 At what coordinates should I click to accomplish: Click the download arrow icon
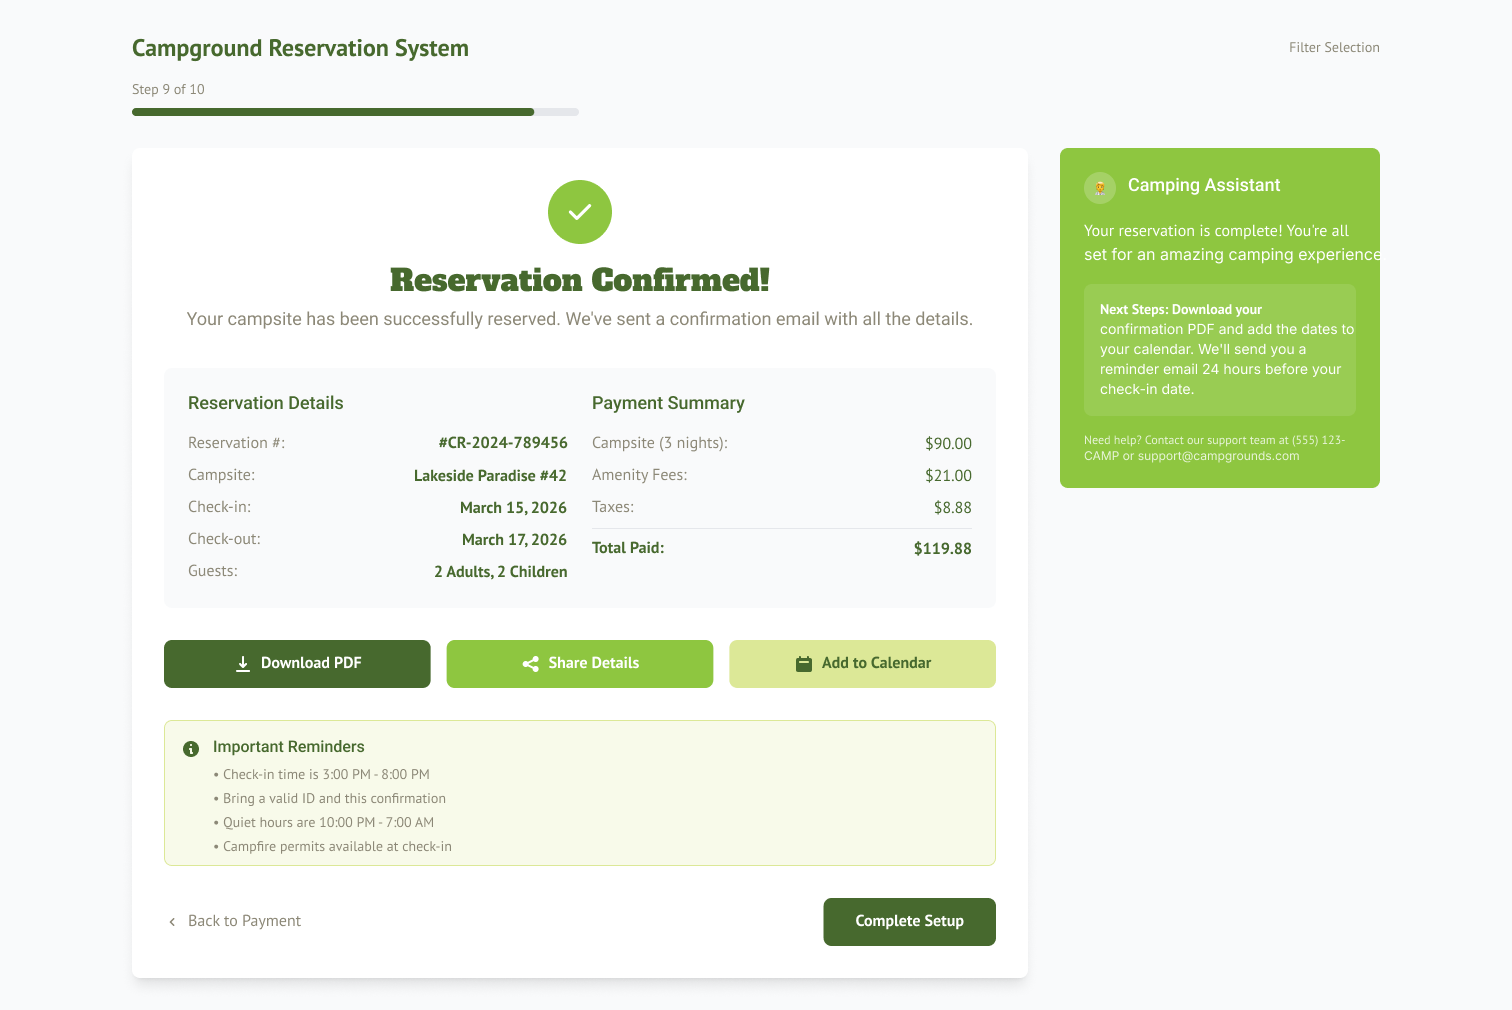click(243, 664)
